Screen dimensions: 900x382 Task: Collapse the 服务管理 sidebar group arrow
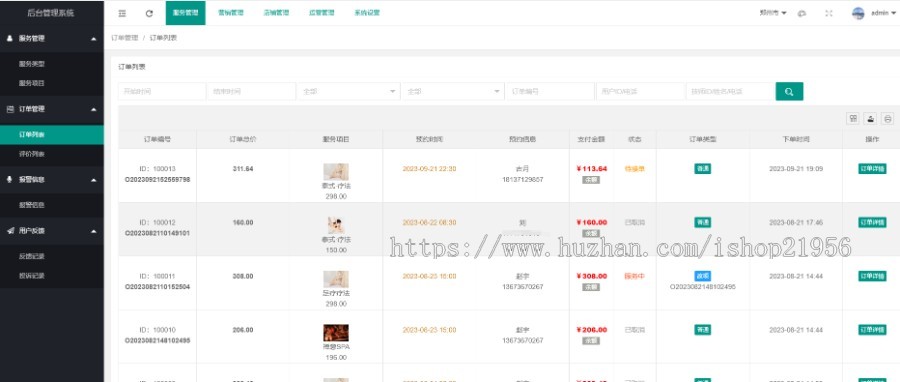click(94, 38)
